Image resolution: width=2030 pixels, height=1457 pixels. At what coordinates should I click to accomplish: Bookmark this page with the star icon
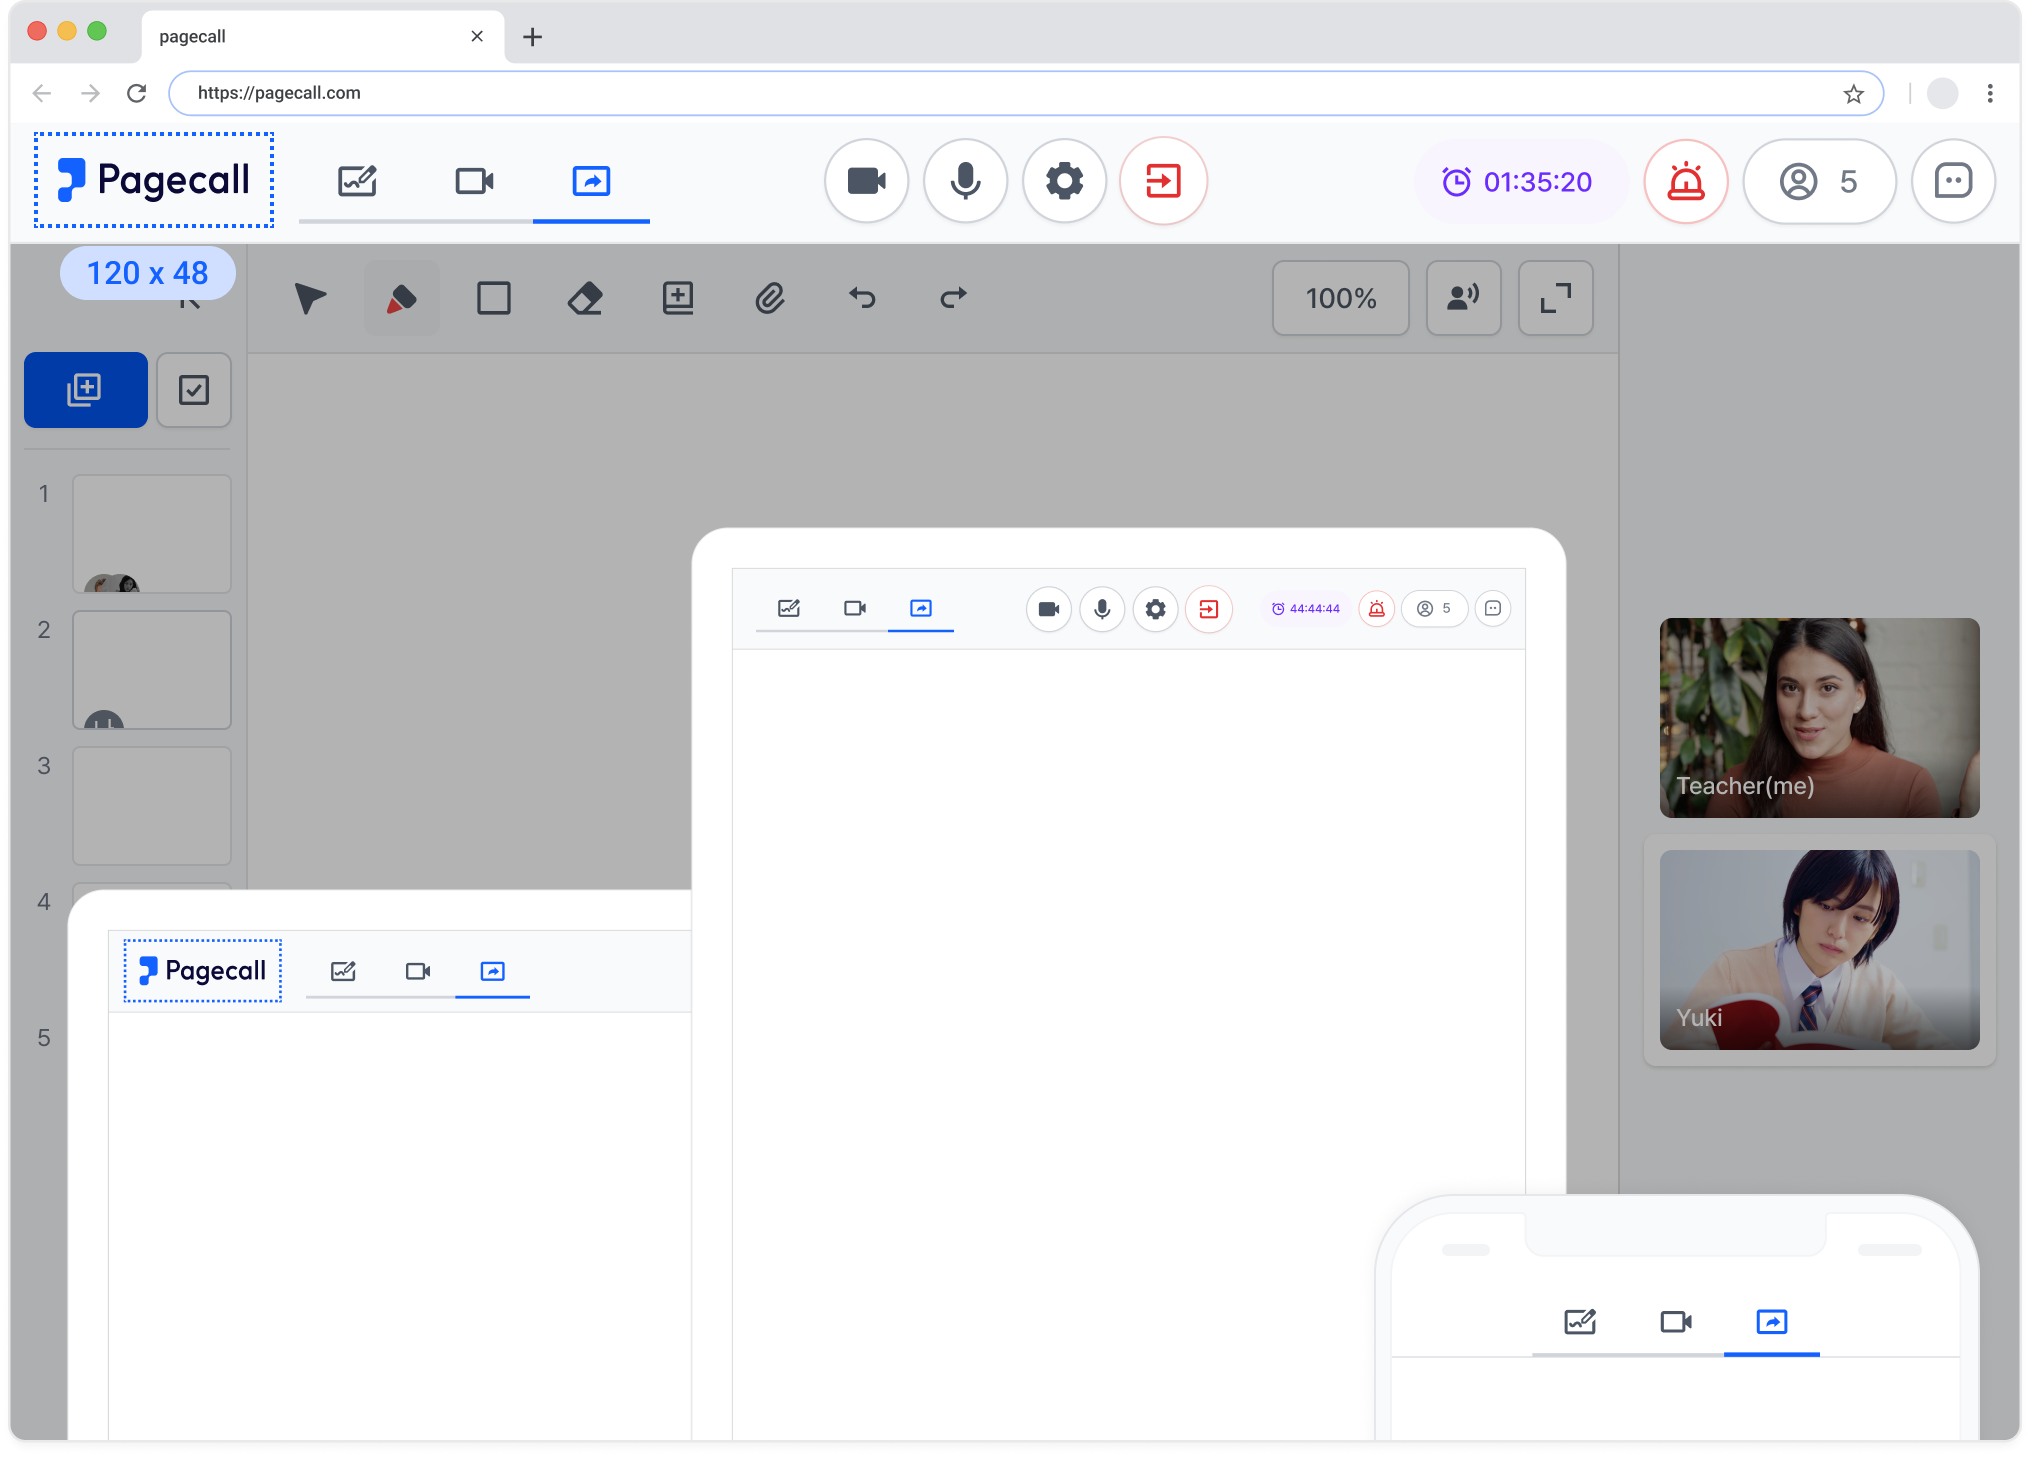tap(1853, 94)
